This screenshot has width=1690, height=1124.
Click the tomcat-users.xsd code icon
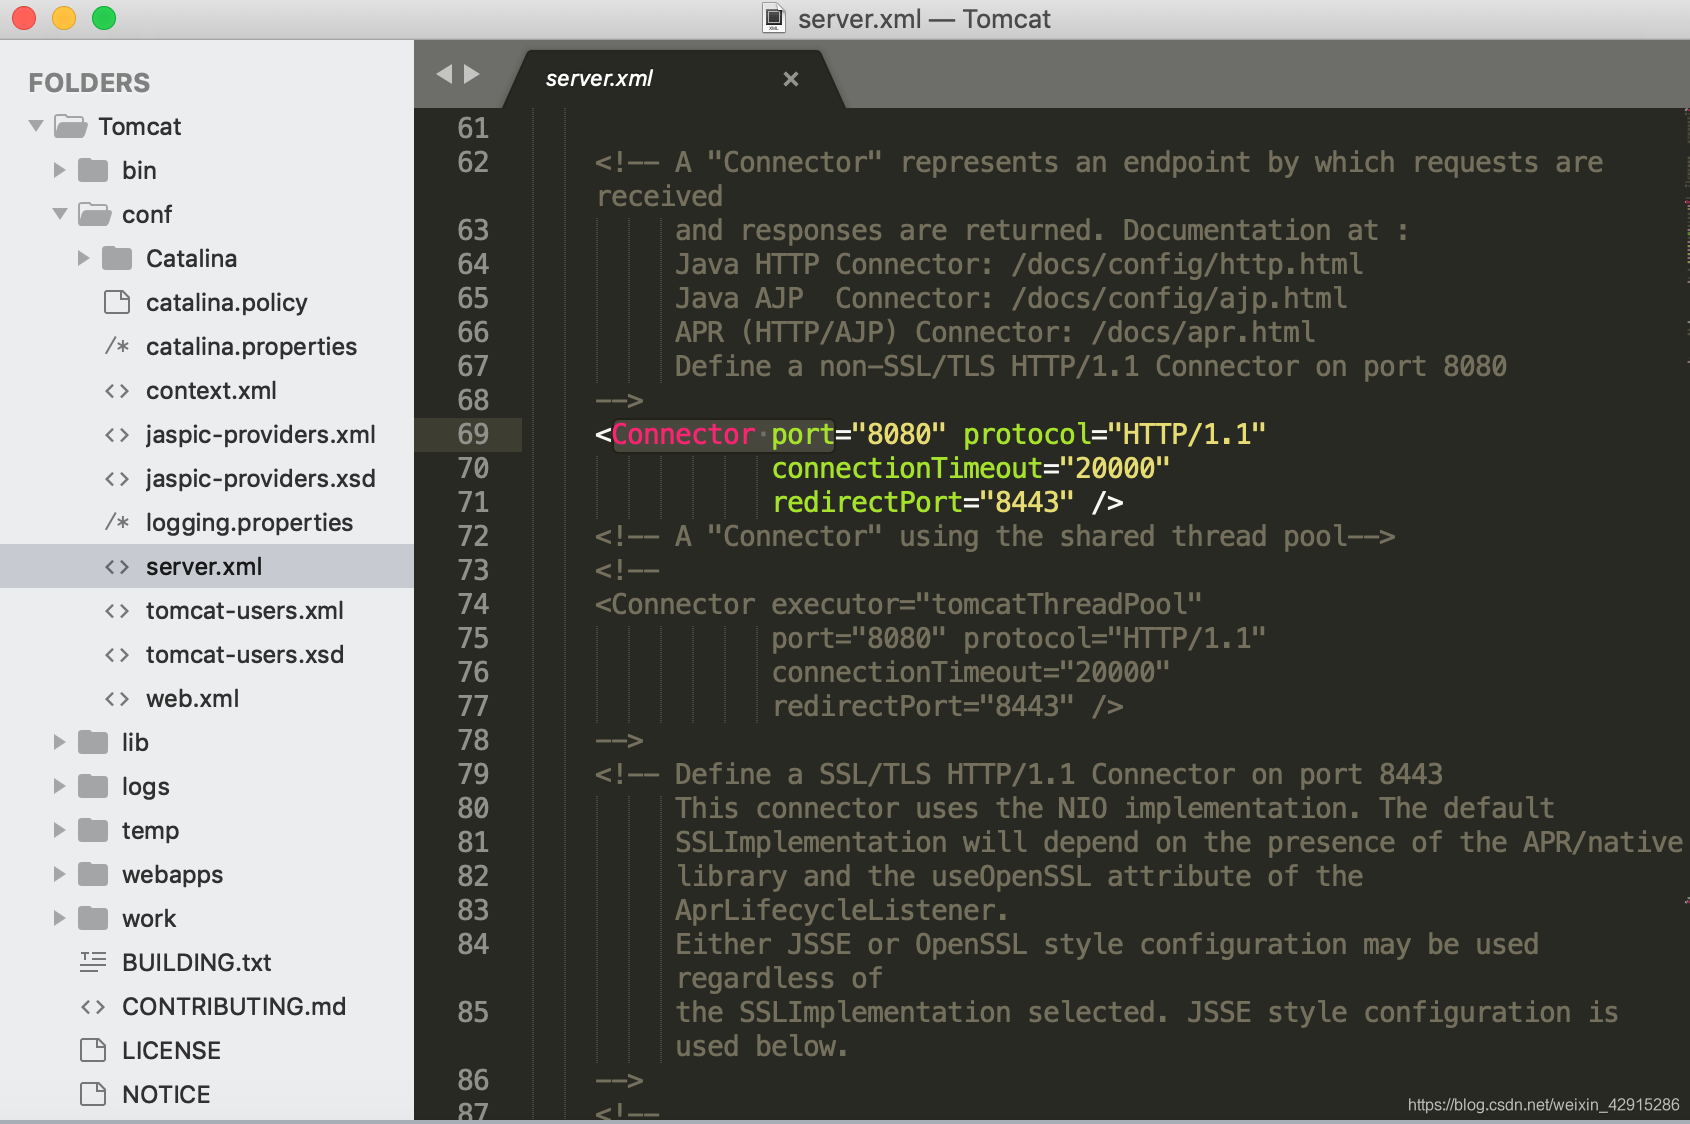click(117, 654)
